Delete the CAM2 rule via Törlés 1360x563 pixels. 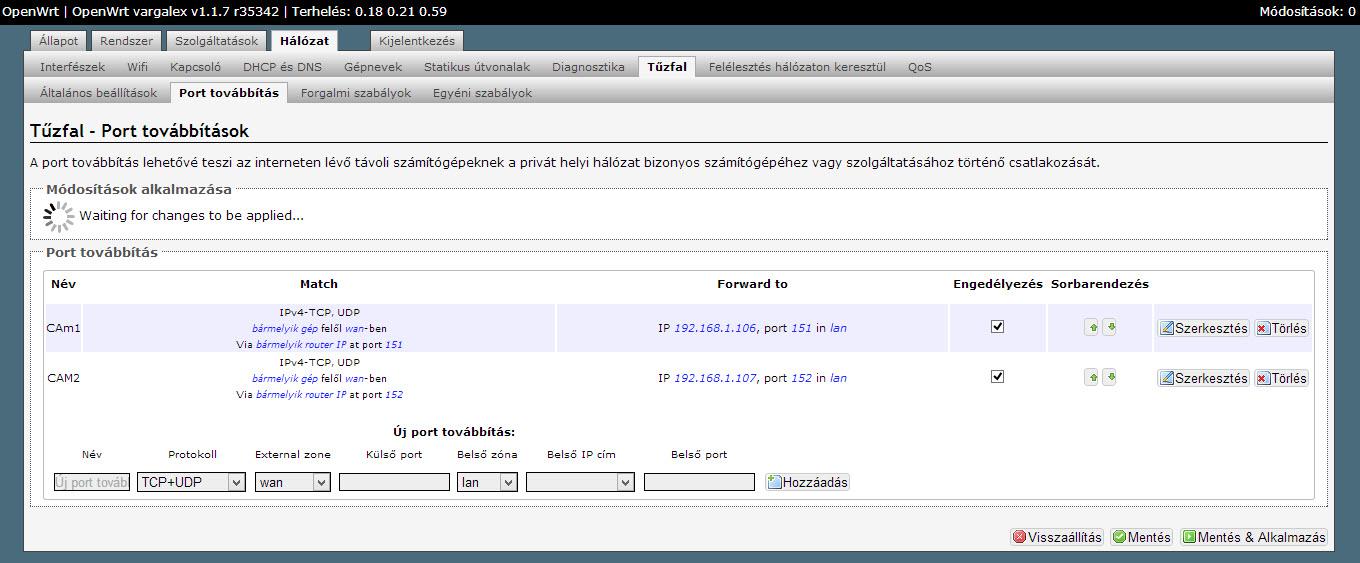[x=1281, y=378]
